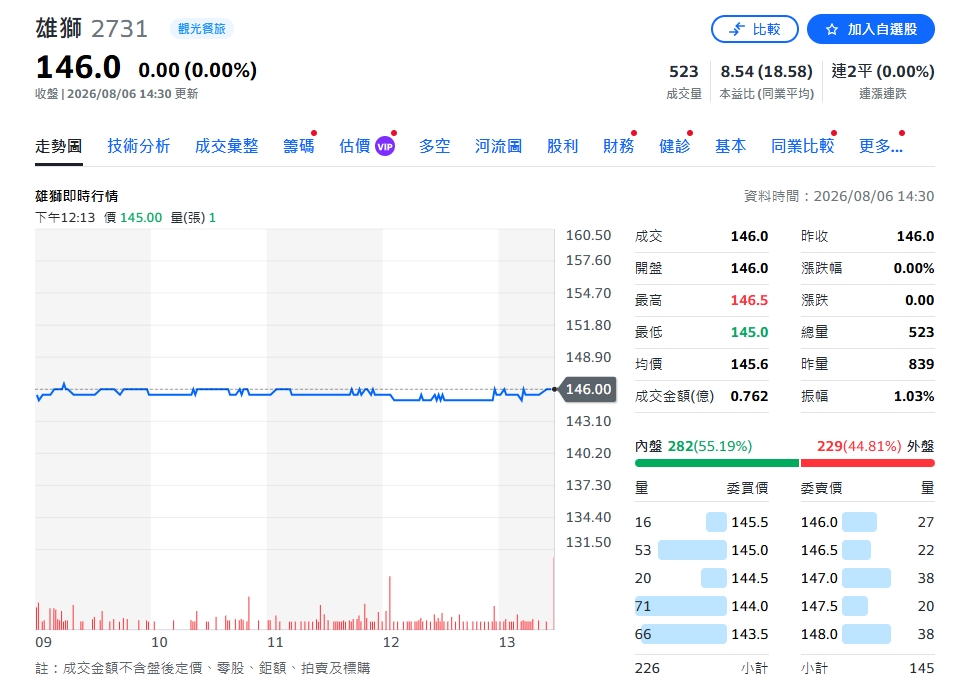
Task: Click the stock name 雄獅 2731
Action: 92,29
